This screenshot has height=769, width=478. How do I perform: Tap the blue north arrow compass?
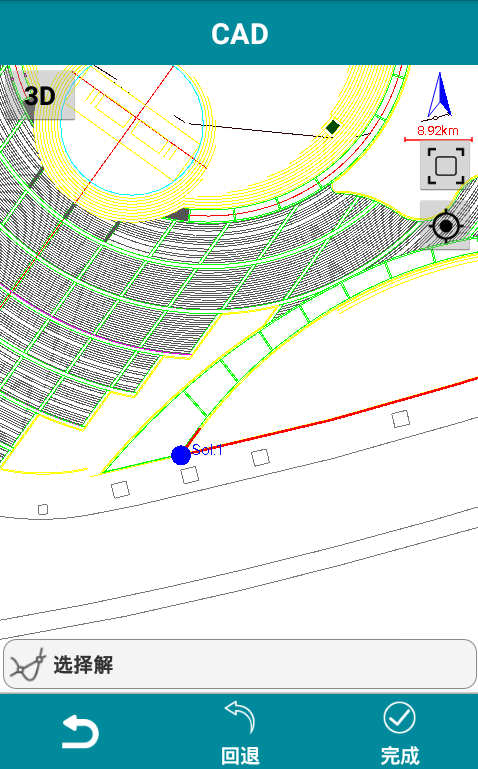click(439, 95)
